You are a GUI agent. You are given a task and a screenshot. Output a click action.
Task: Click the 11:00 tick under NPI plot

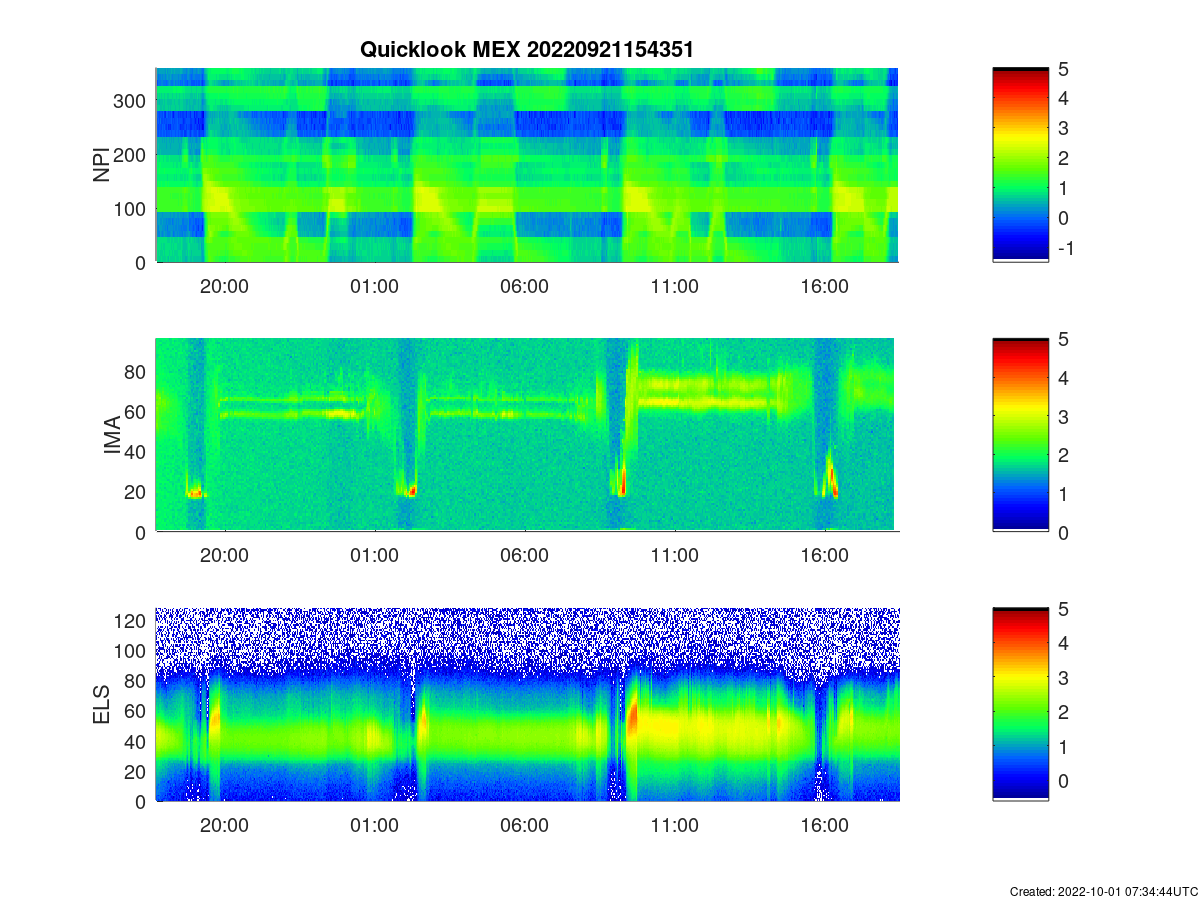674,285
